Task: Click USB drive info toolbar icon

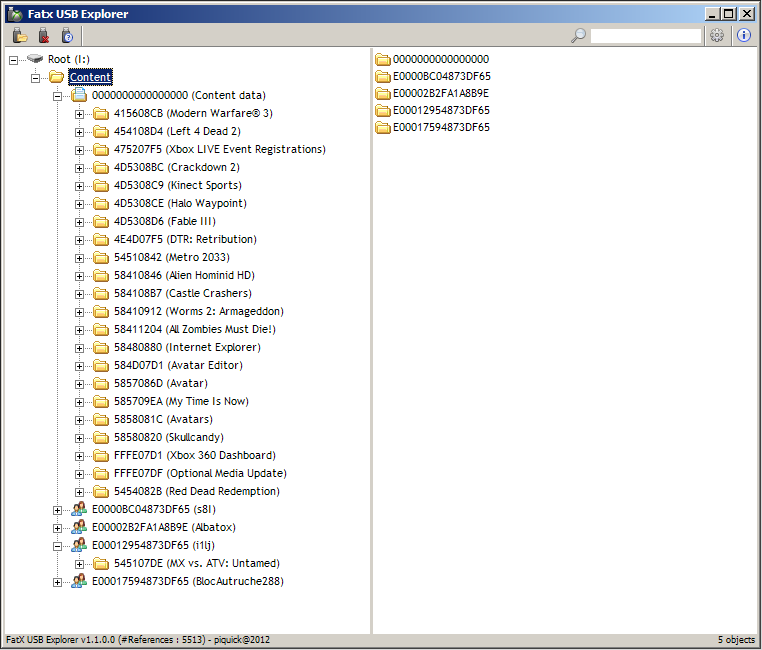Action: 67,35
